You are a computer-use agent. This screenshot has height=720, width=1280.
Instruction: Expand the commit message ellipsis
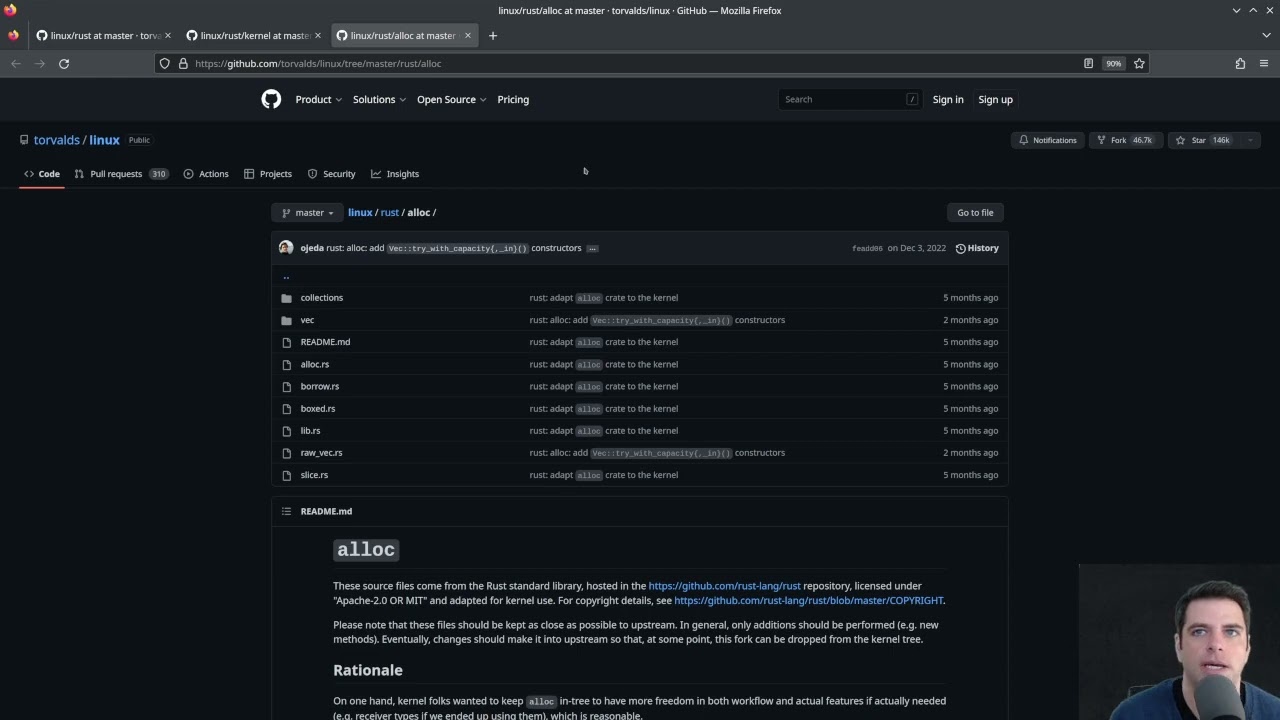tap(592, 248)
